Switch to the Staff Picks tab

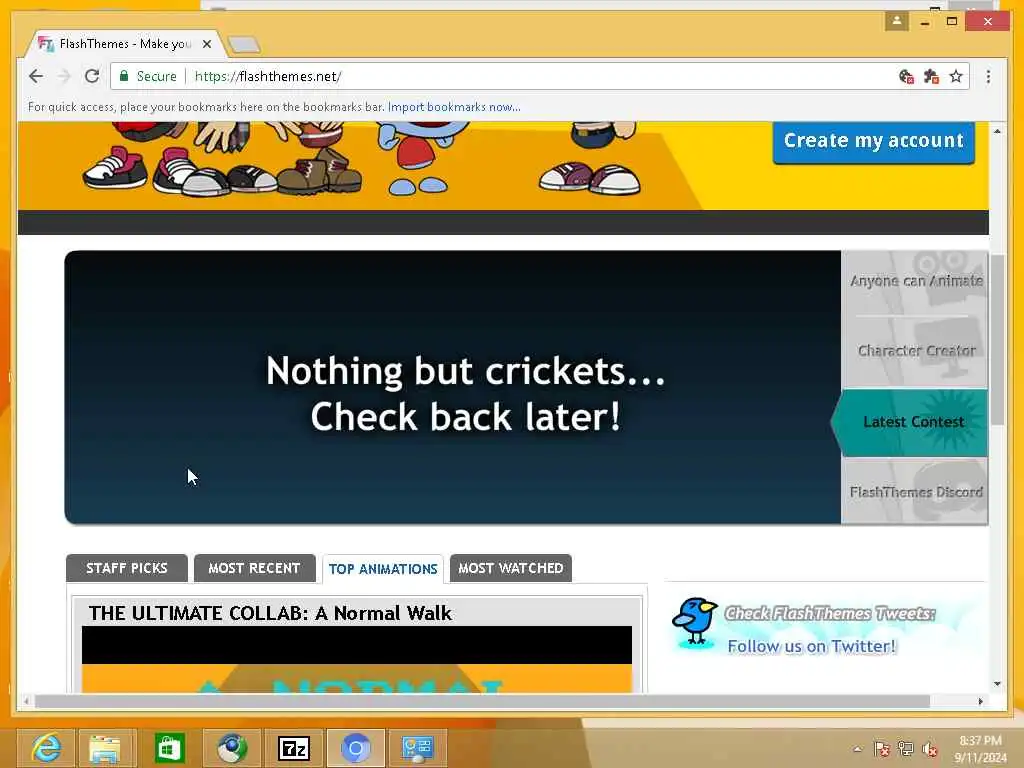click(x=127, y=568)
